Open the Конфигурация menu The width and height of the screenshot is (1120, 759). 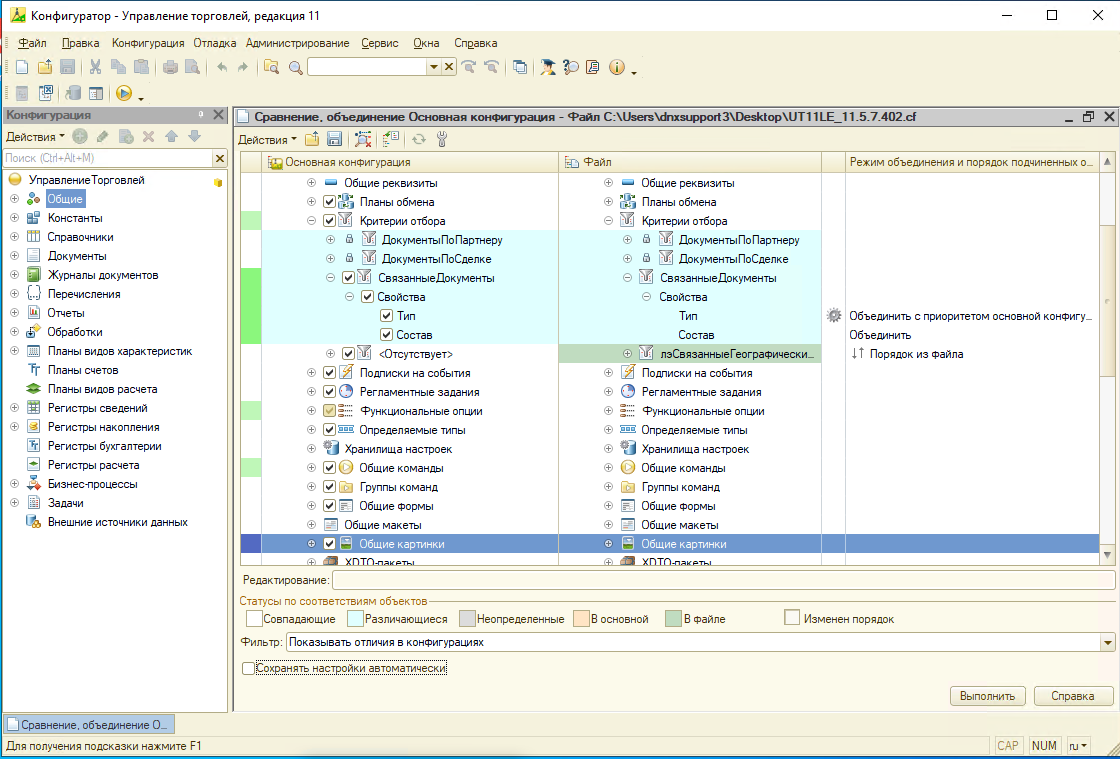click(x=148, y=43)
